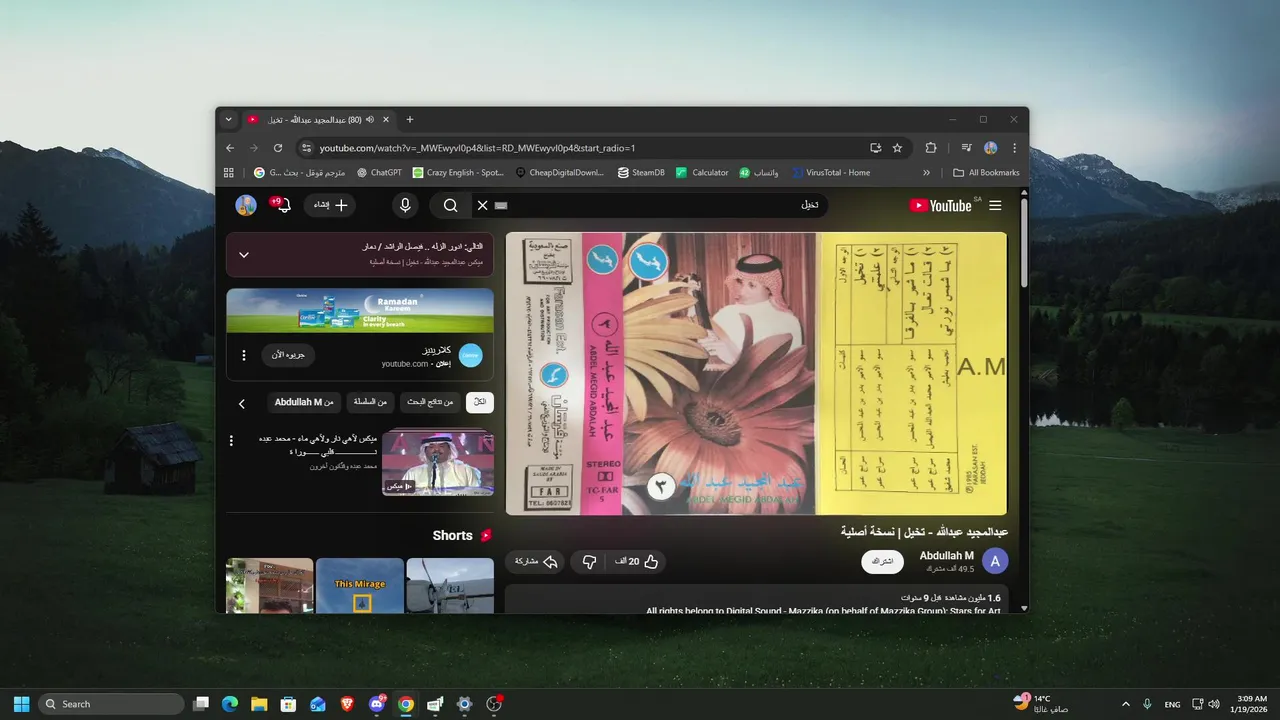Bookmark this page with the star
Screen dimensions: 1280x720
pyautogui.click(x=897, y=148)
